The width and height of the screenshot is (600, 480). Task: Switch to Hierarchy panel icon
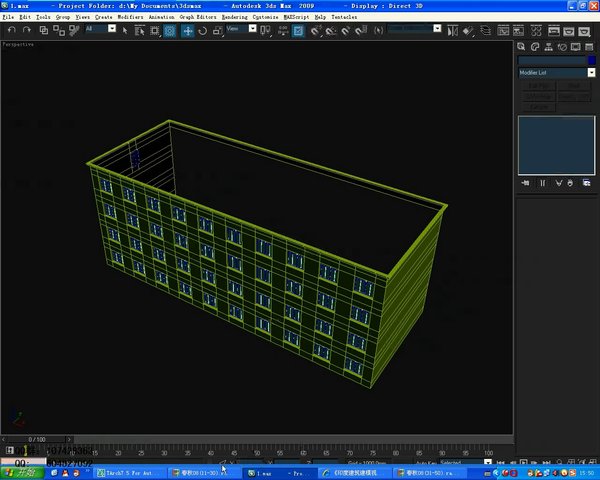548,47
